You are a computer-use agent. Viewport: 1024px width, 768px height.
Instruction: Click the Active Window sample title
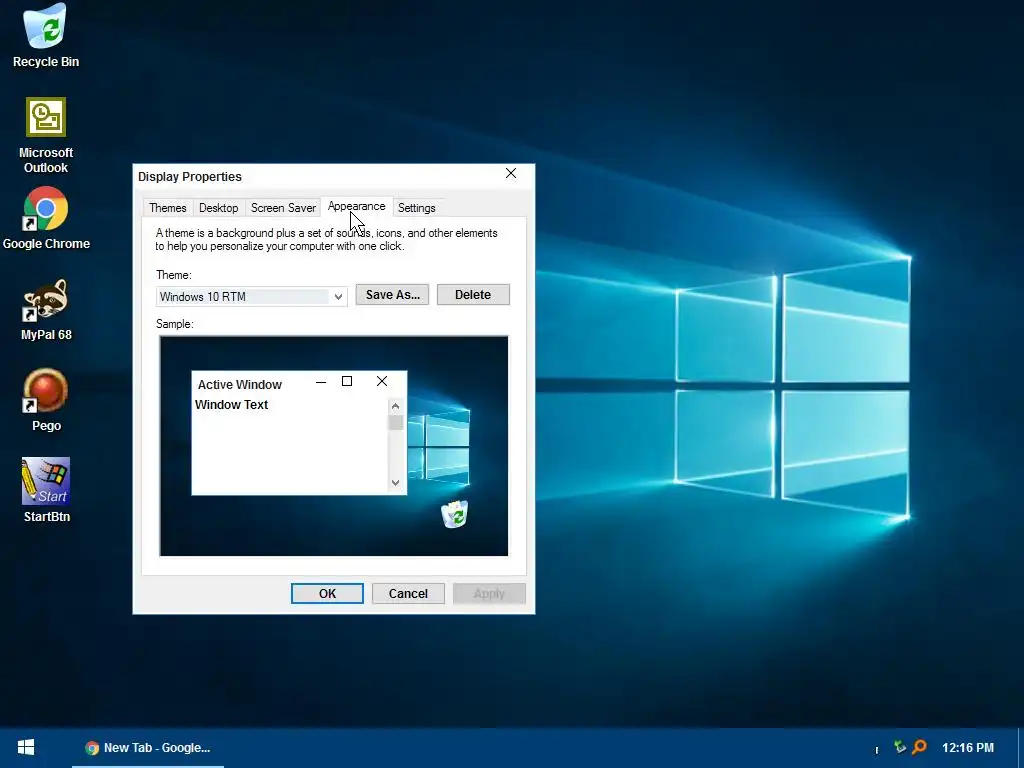[x=240, y=385]
